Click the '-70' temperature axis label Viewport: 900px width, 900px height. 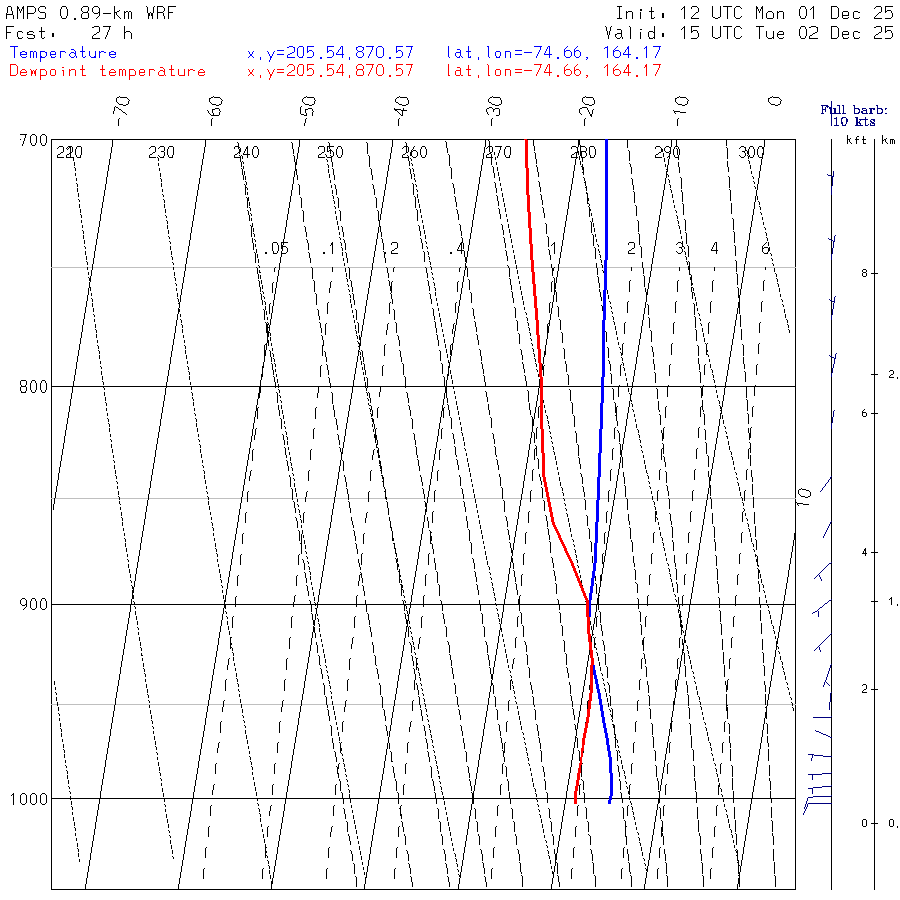click(x=122, y=111)
